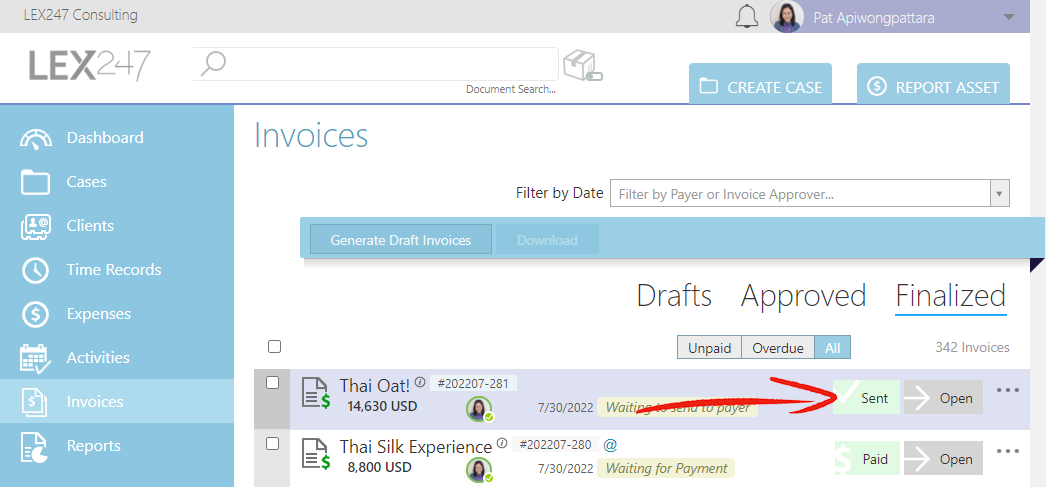Switch to the Drafts tab
1046x487 pixels.
point(674,296)
